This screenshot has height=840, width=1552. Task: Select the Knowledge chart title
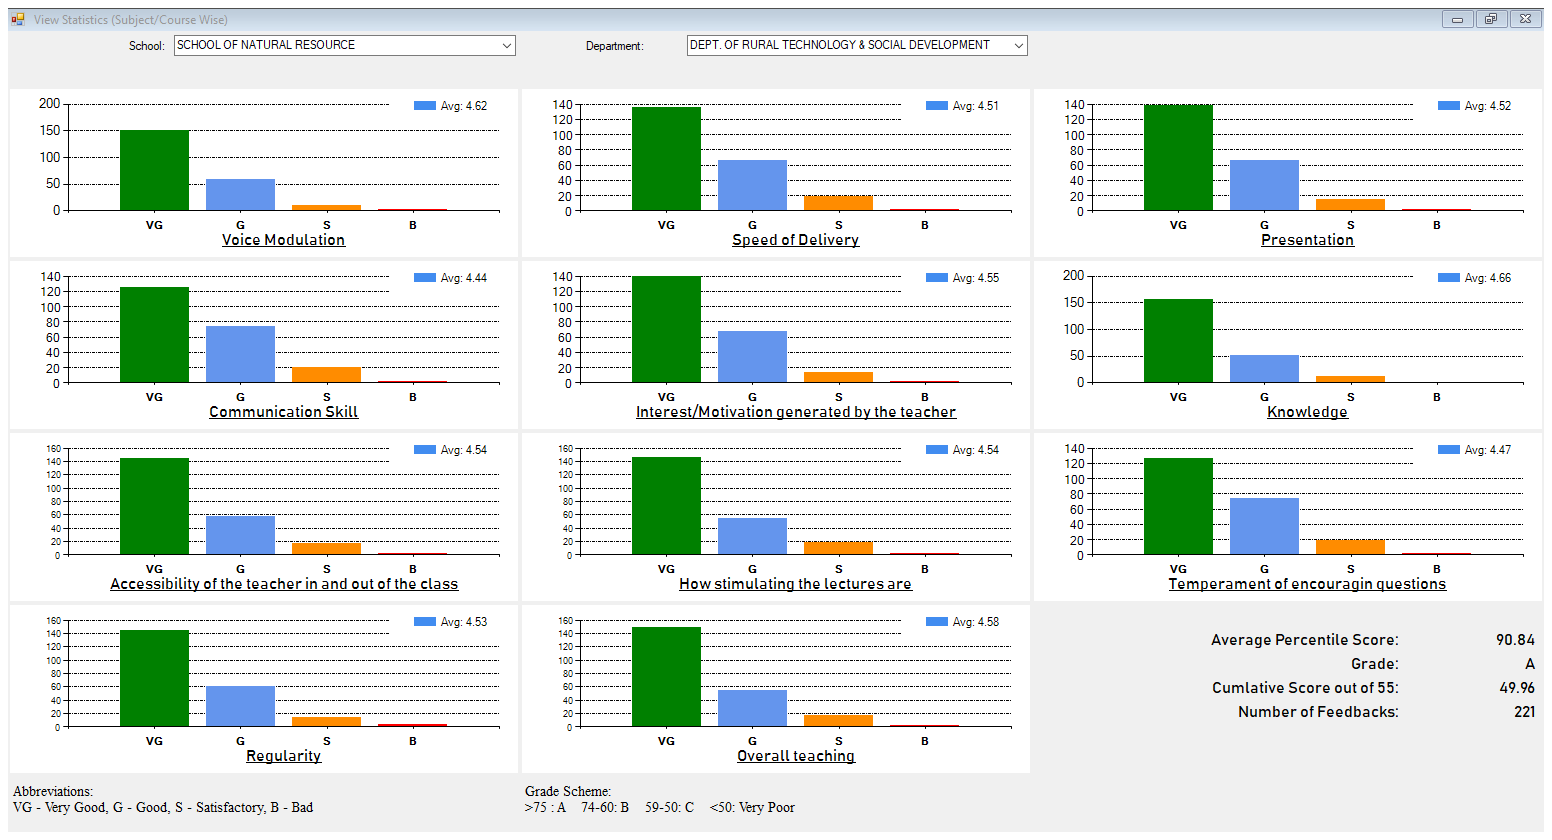coord(1307,412)
